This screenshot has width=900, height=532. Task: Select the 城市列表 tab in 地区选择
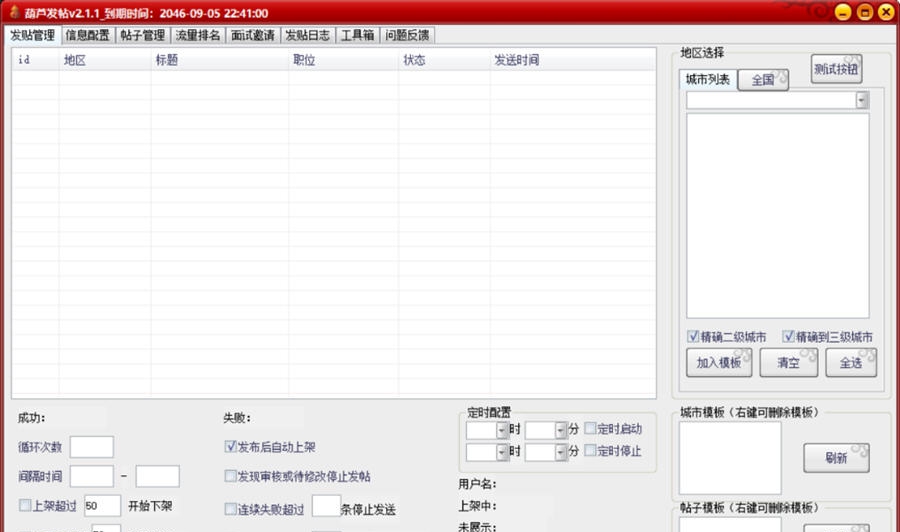708,79
